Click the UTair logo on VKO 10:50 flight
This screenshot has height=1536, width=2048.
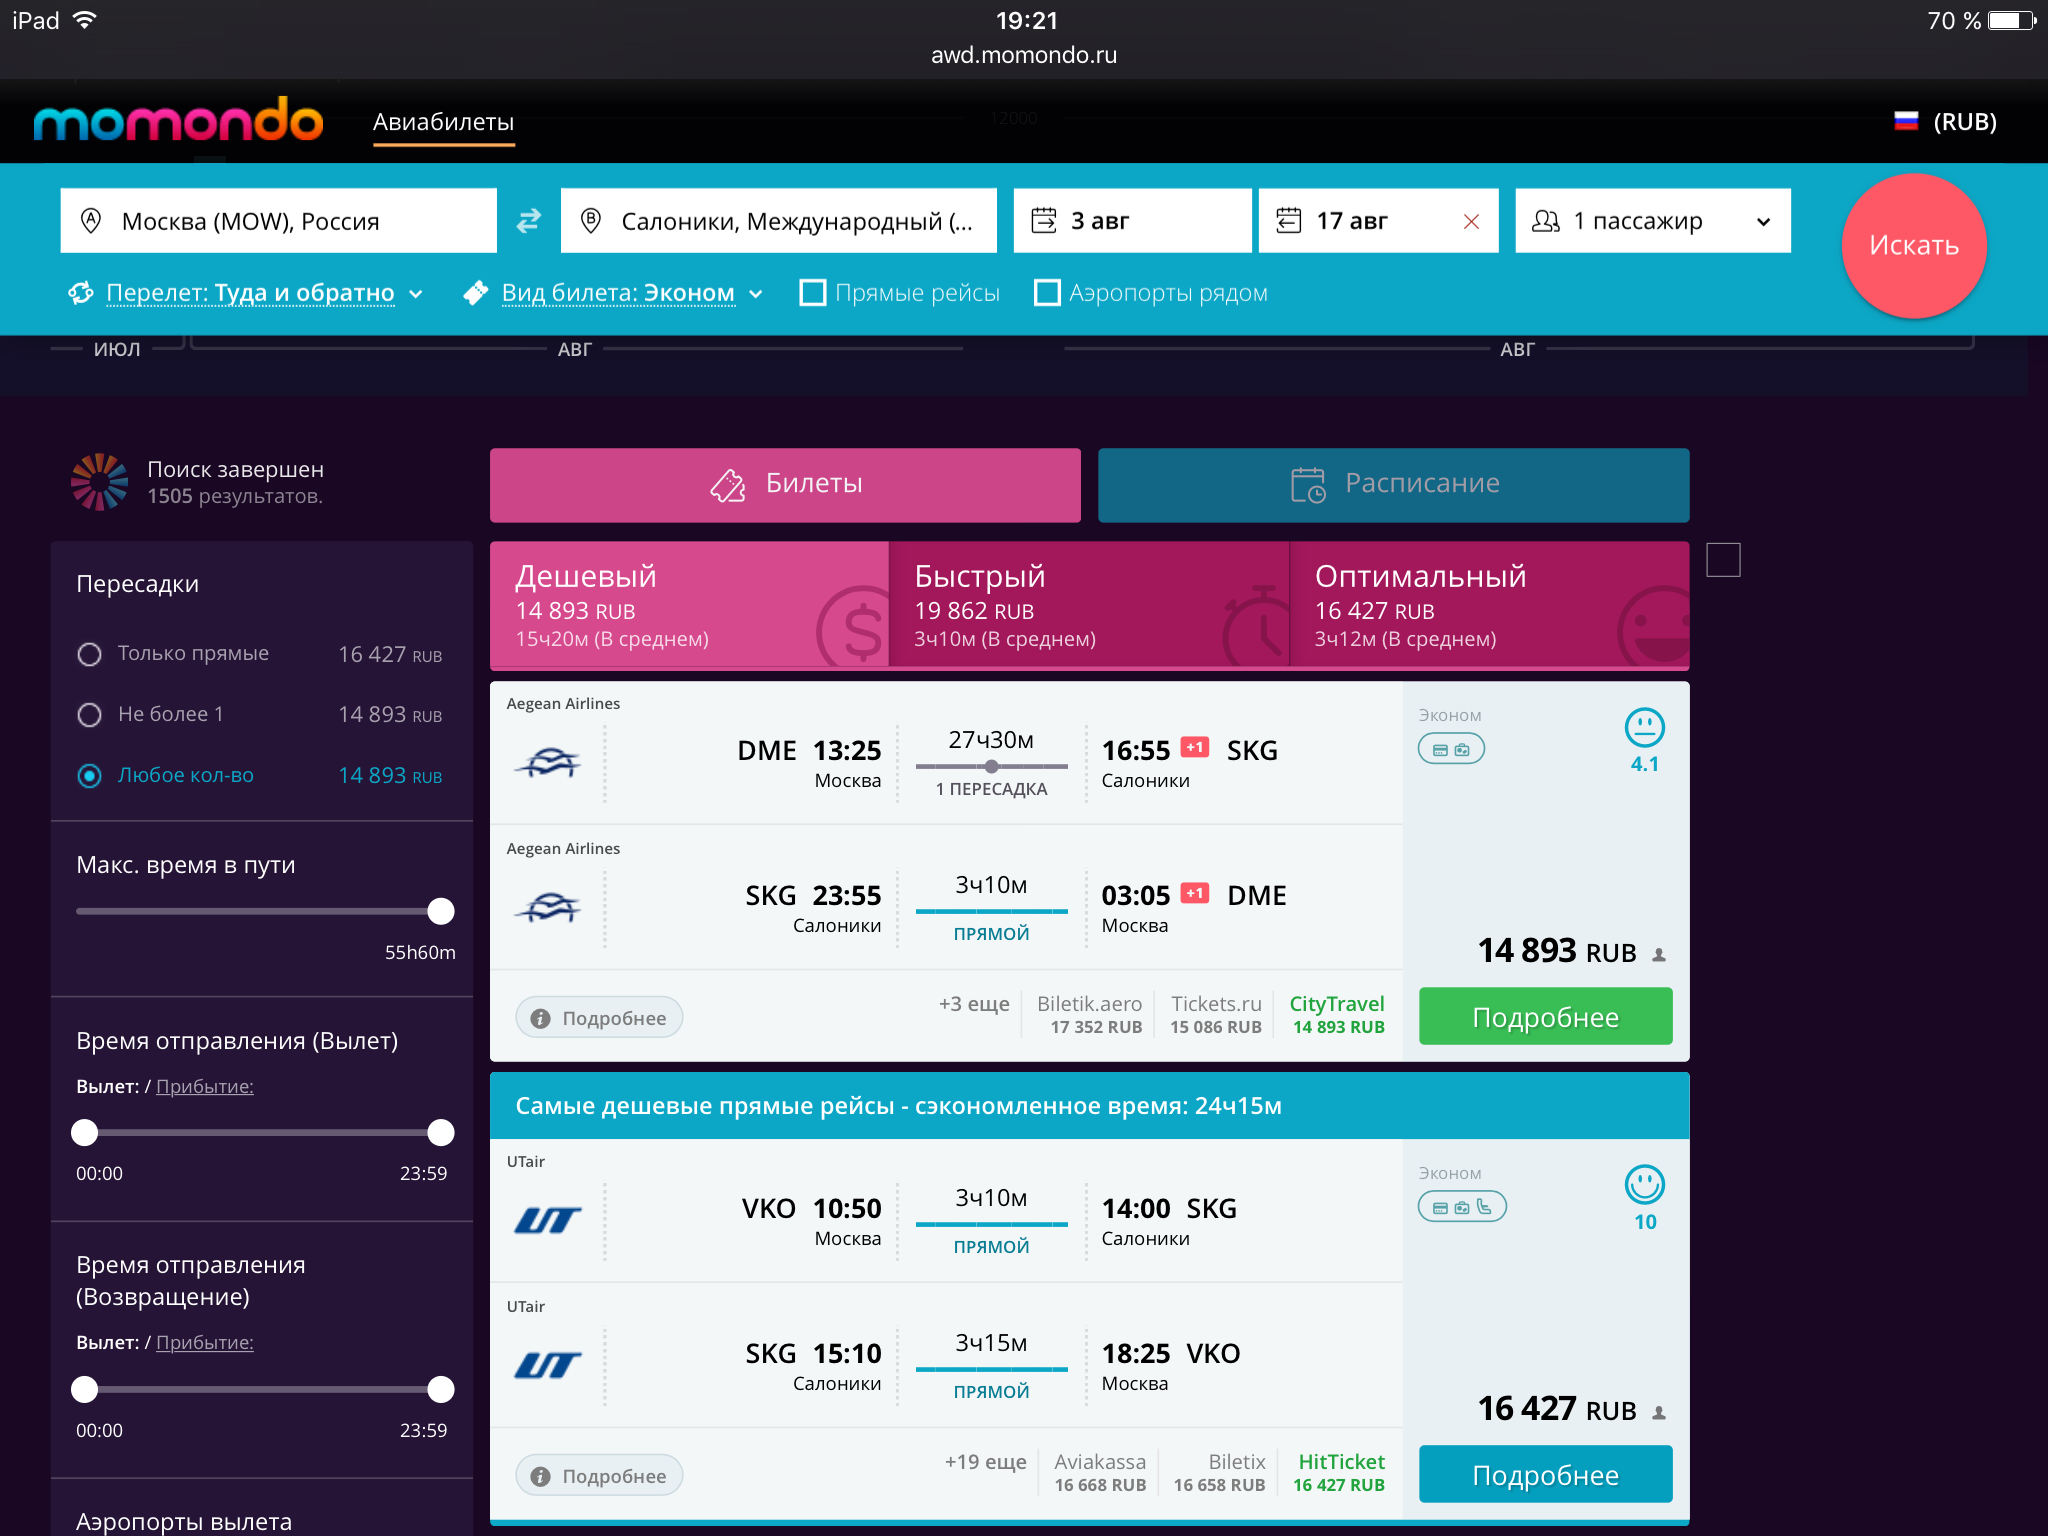click(547, 1221)
